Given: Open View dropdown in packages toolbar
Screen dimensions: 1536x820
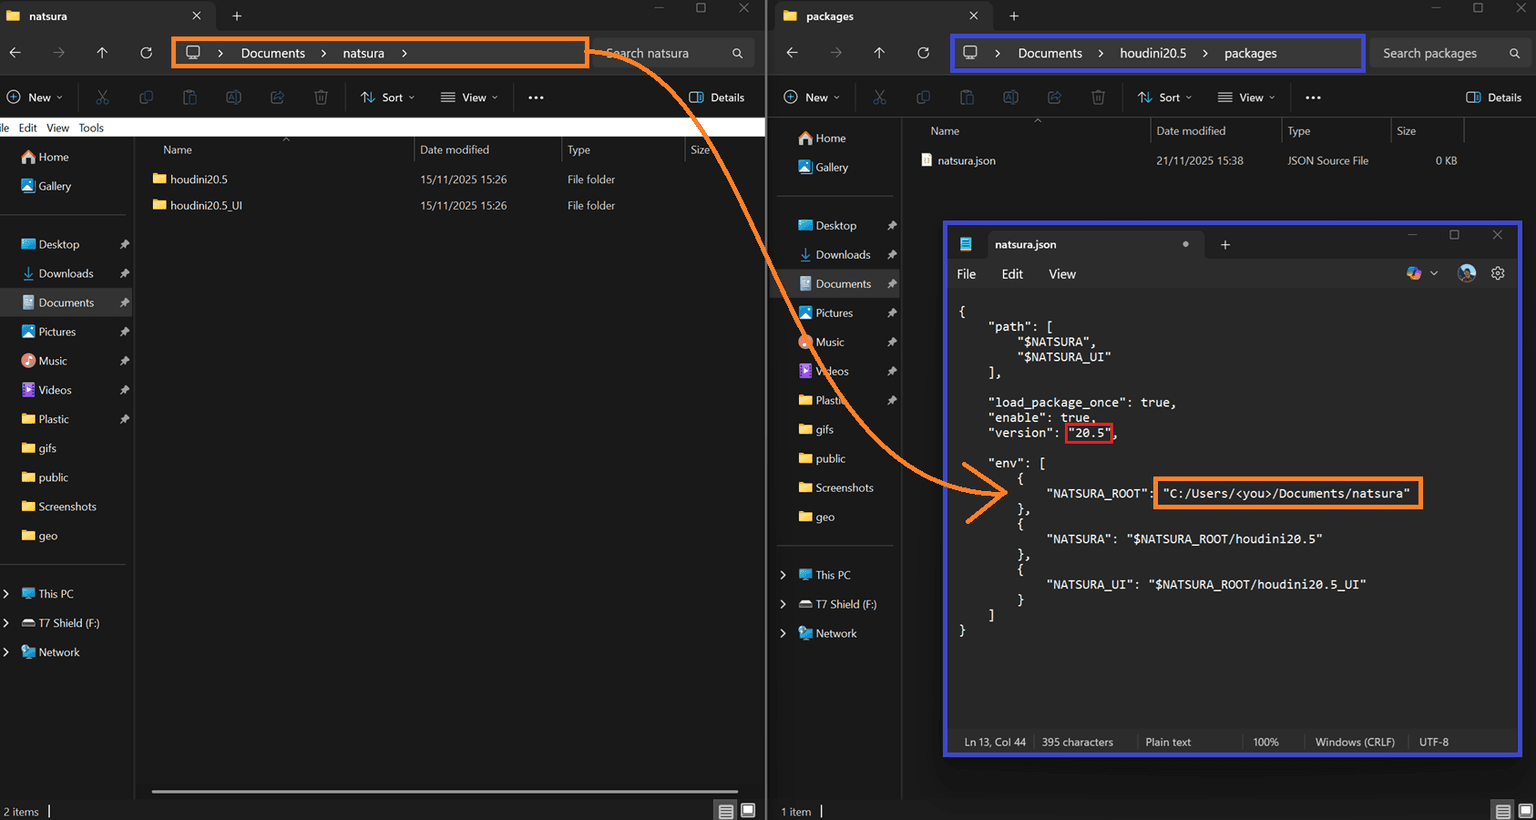Looking at the screenshot, I should pos(1246,97).
